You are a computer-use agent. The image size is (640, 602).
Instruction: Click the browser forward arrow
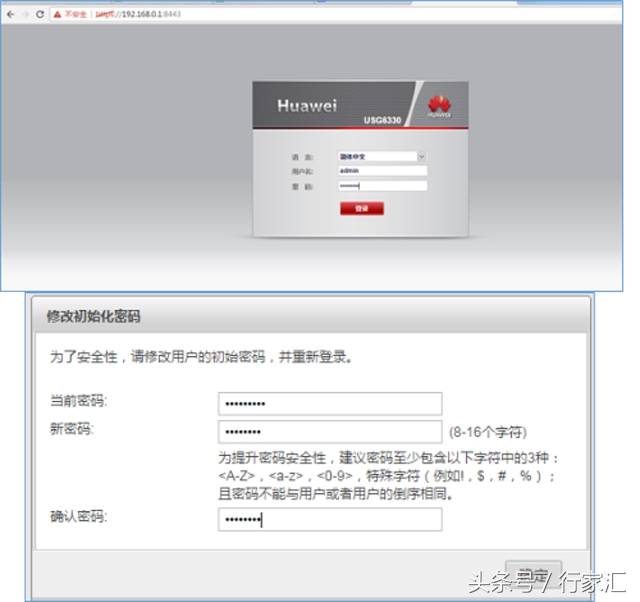[25, 14]
